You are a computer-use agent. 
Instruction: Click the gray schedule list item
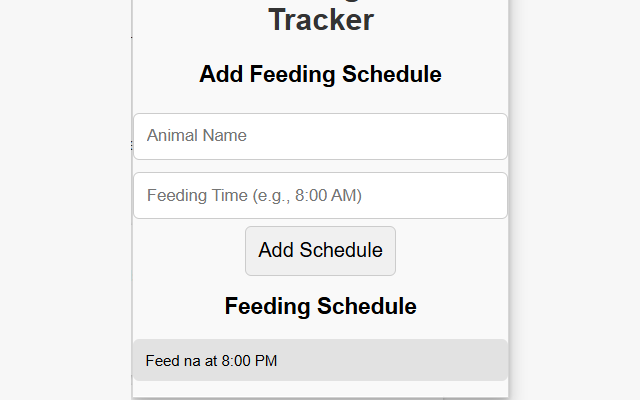click(x=320, y=360)
